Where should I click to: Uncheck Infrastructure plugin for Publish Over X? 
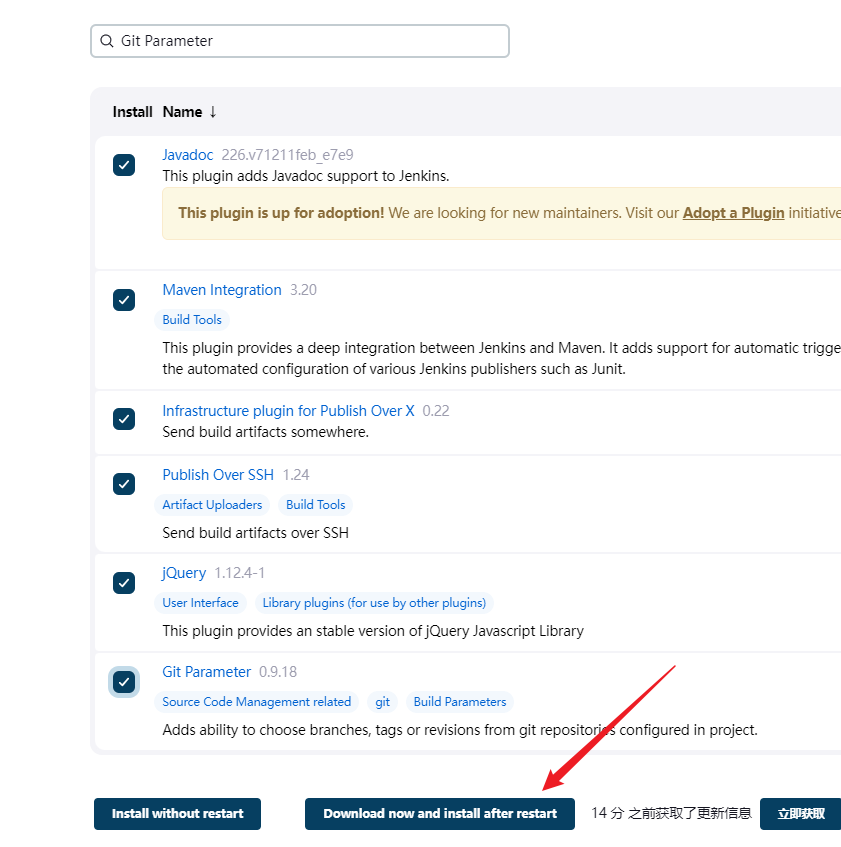124,419
